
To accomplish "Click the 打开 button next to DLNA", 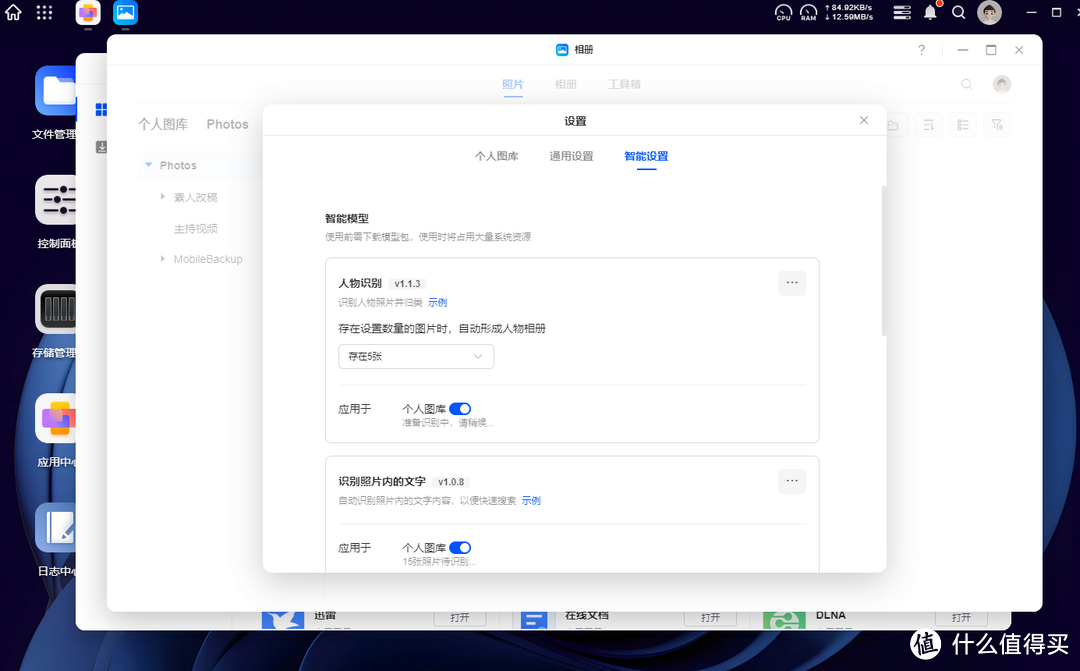I will pyautogui.click(x=961, y=617).
